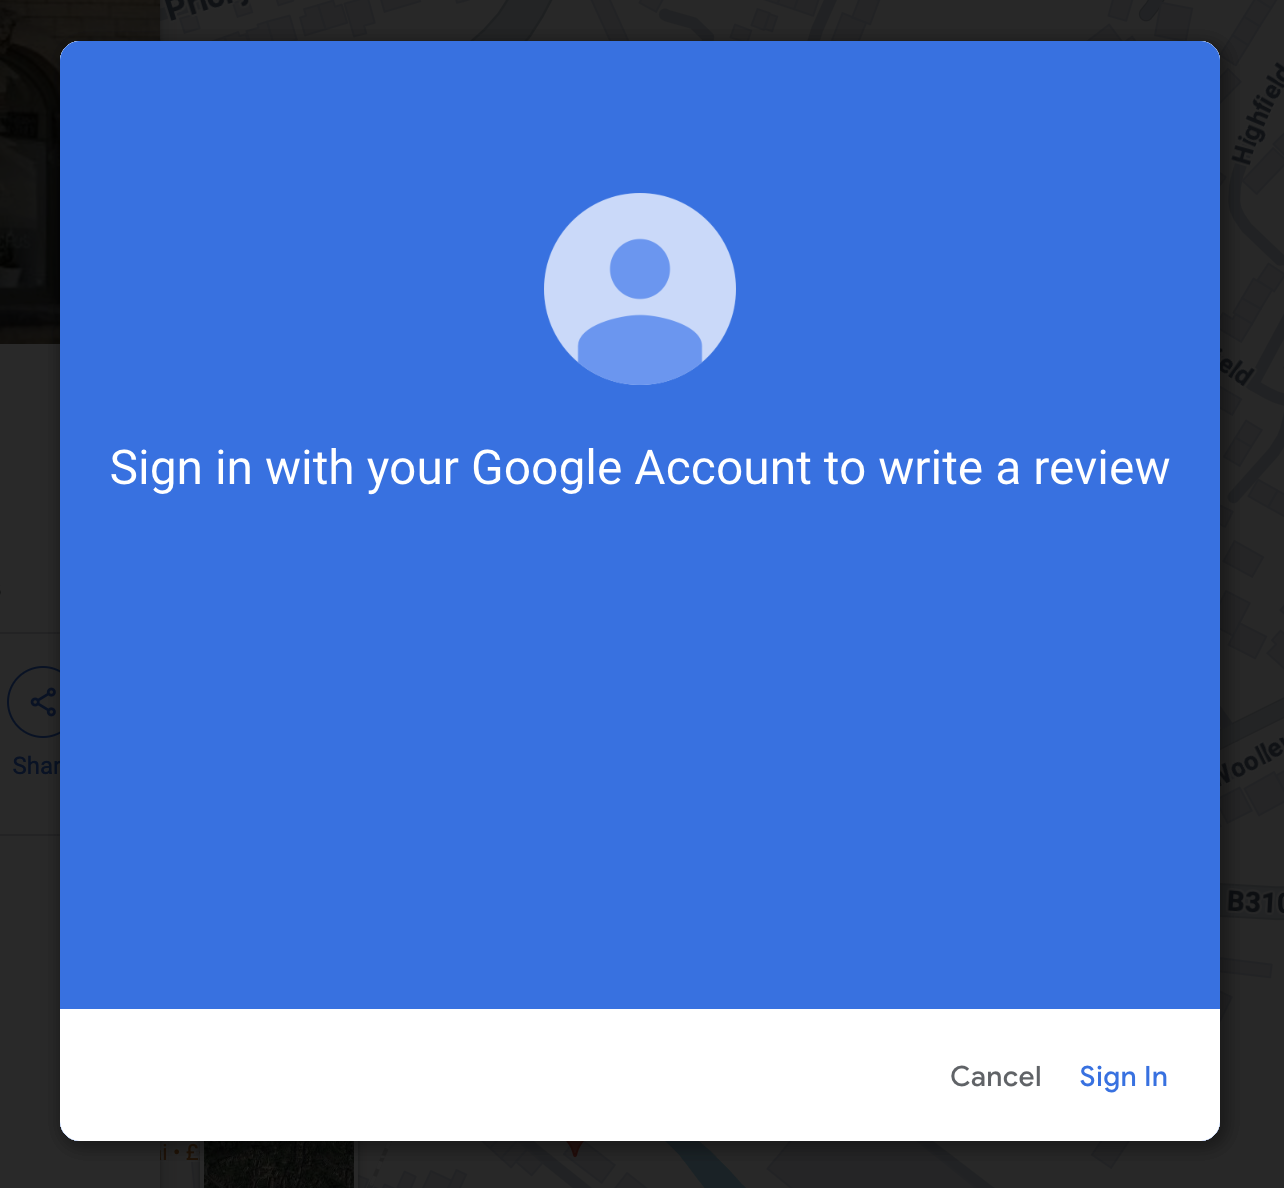Screen dimensions: 1284x1188
Task: Click the 'eld' street label fragment on map
Action: click(1237, 369)
